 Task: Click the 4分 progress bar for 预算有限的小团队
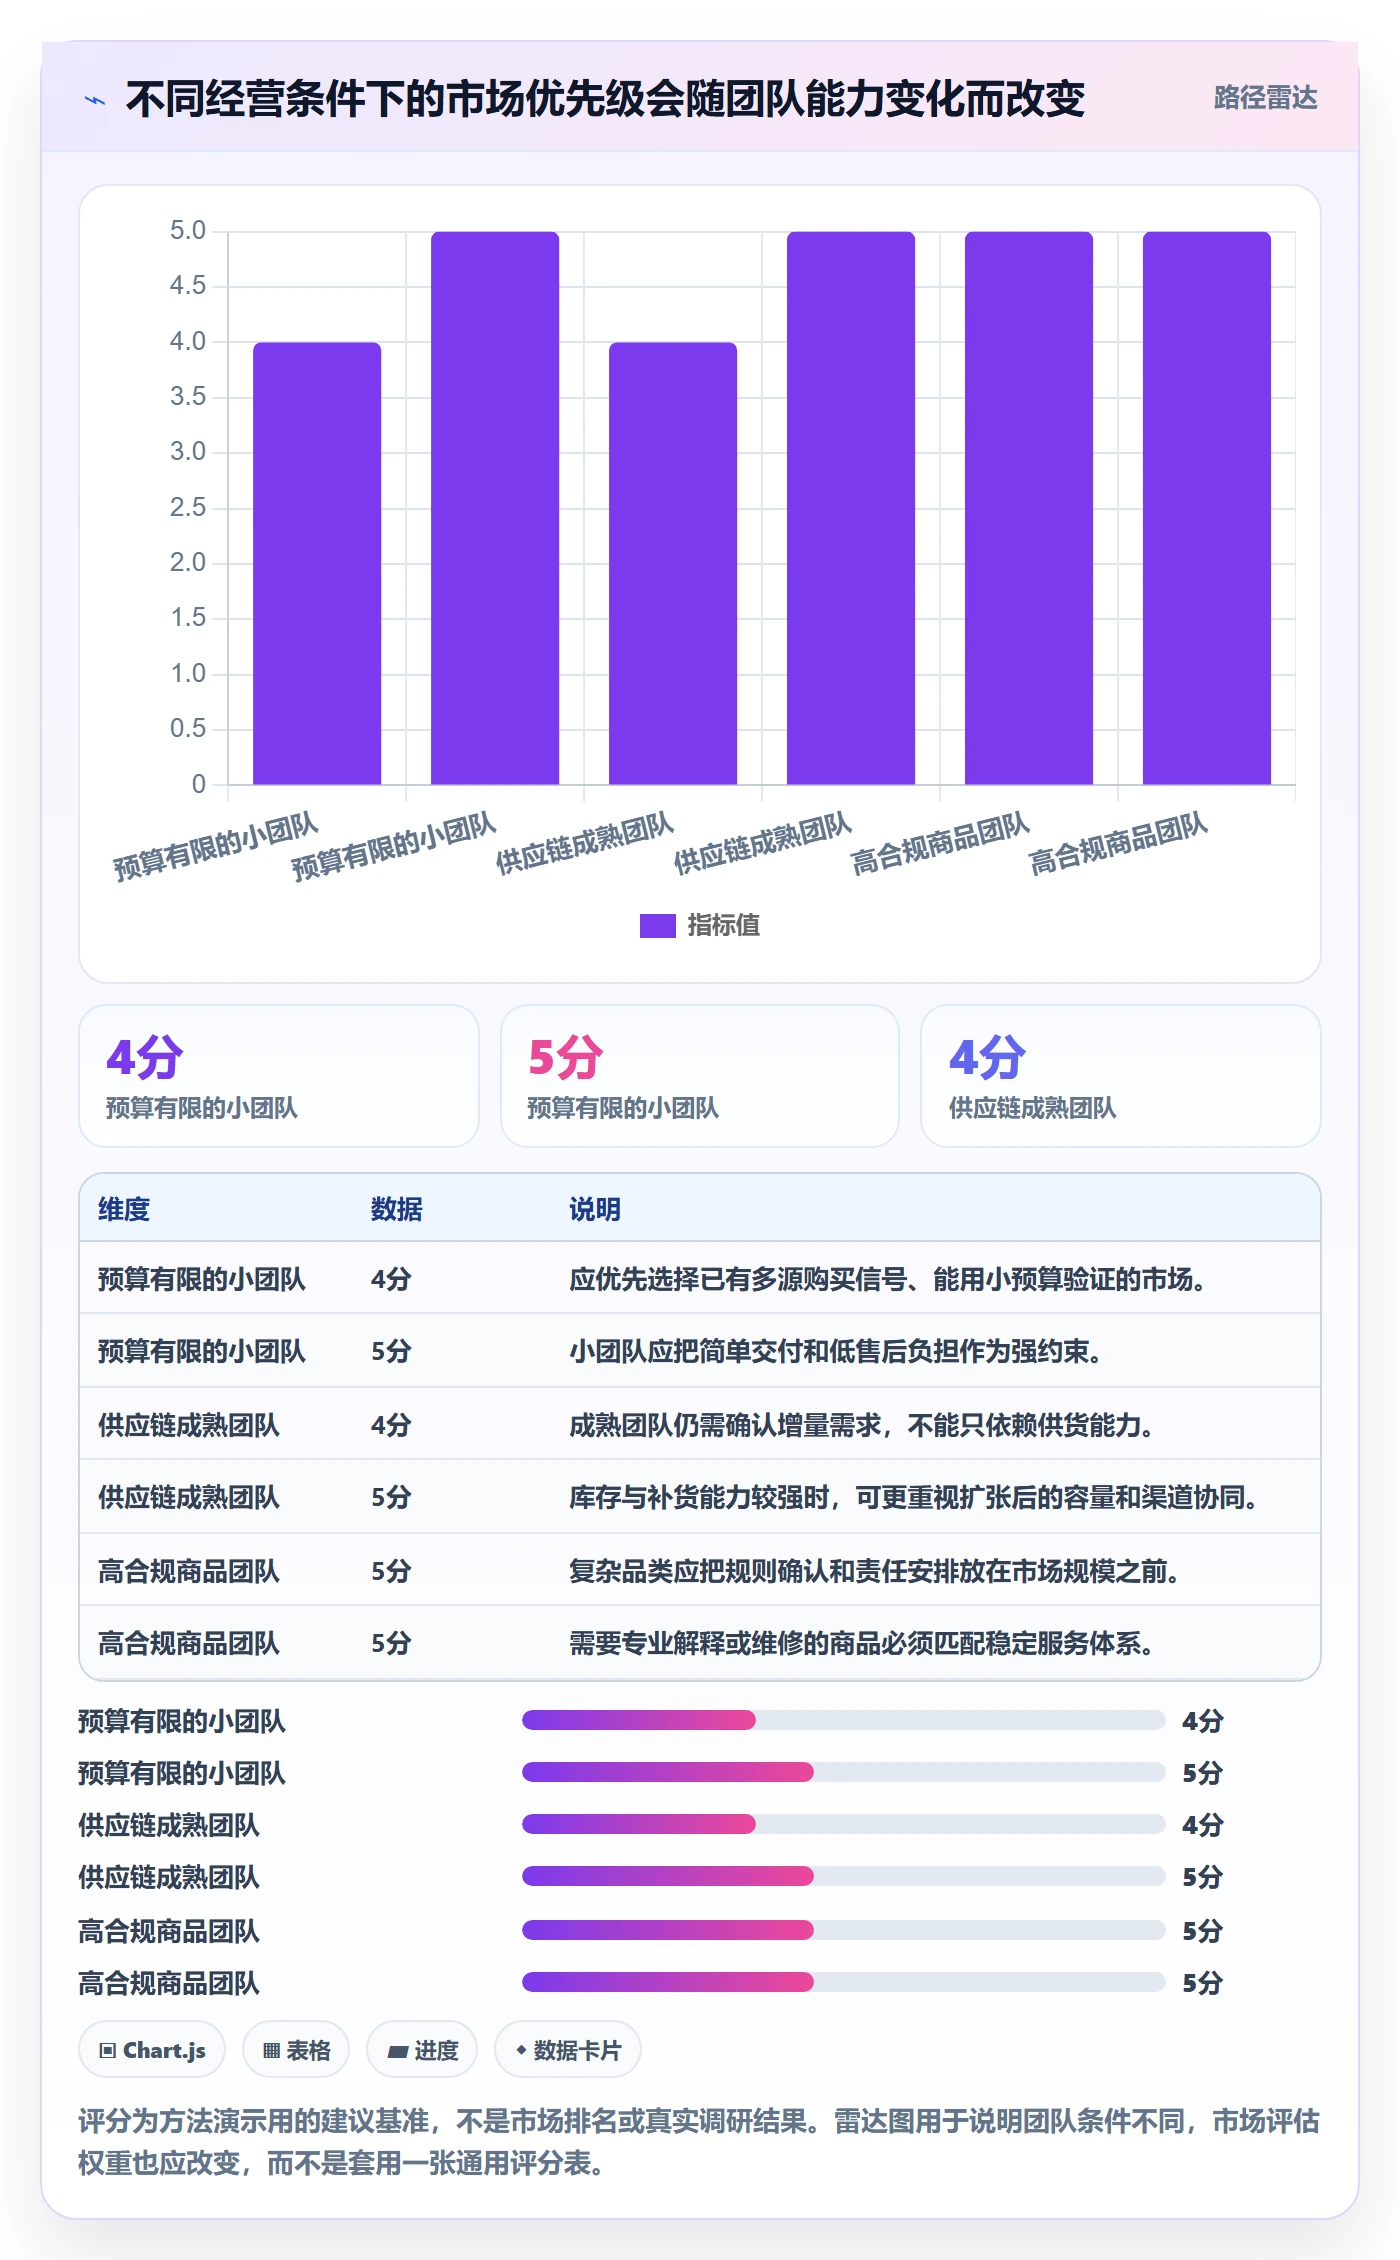point(844,1720)
